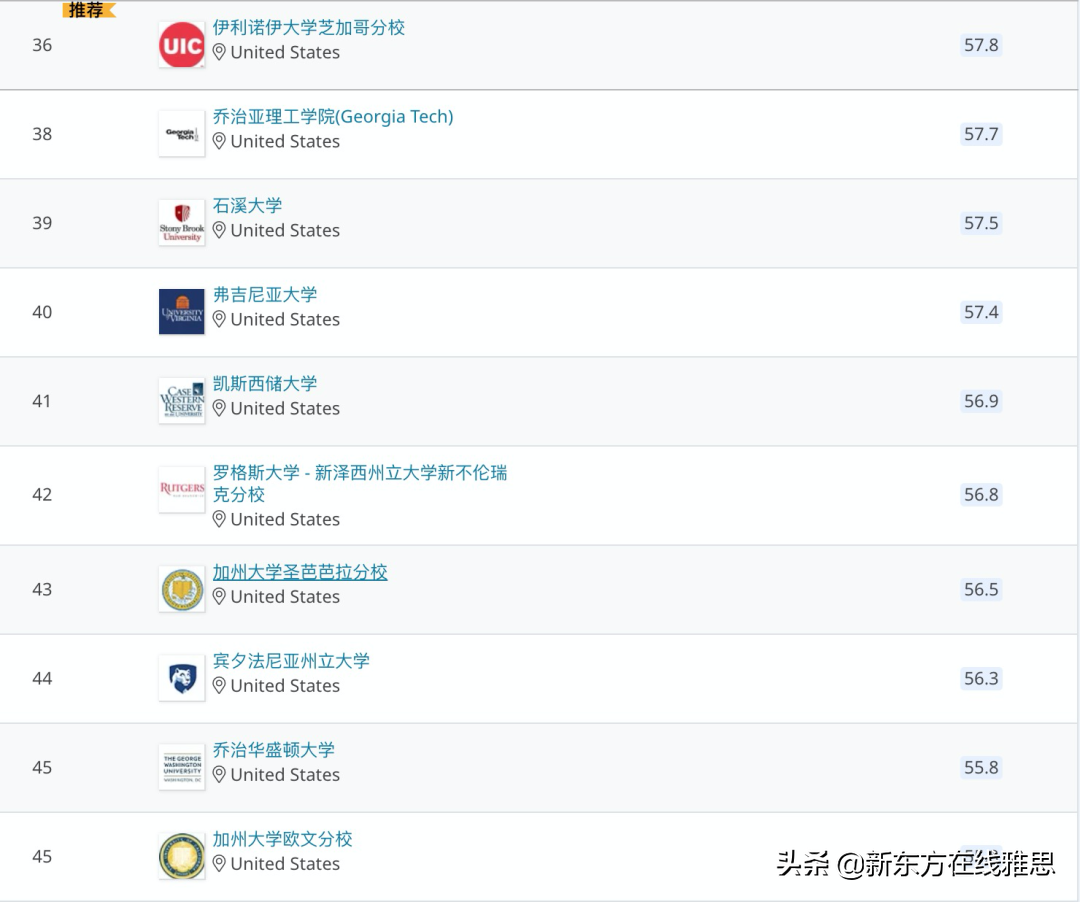Viewport: 1080px width, 902px height.
Task: Click the UC Santa Barbara gold seal logo
Action: click(x=180, y=589)
